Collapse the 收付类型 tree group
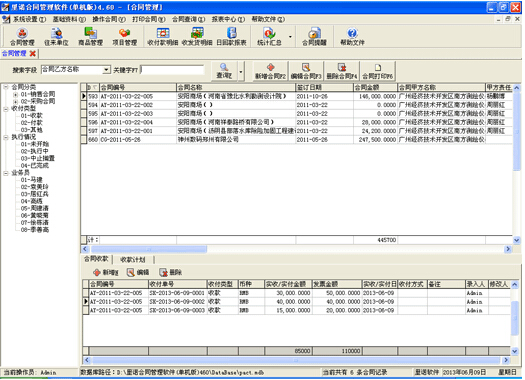 pyautogui.click(x=6, y=109)
